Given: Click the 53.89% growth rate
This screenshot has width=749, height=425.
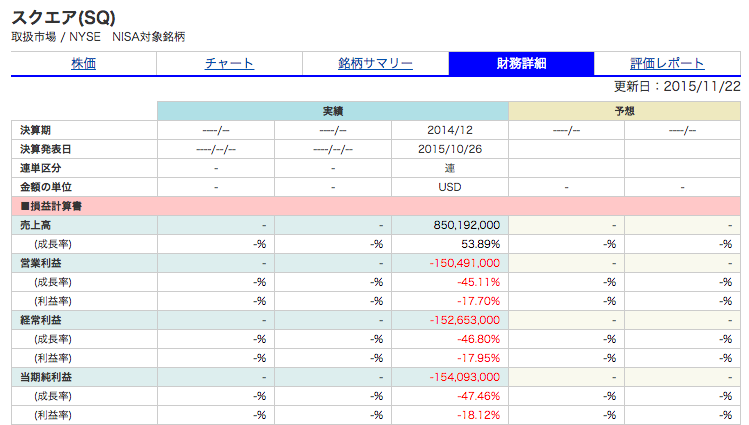Looking at the screenshot, I should (481, 244).
